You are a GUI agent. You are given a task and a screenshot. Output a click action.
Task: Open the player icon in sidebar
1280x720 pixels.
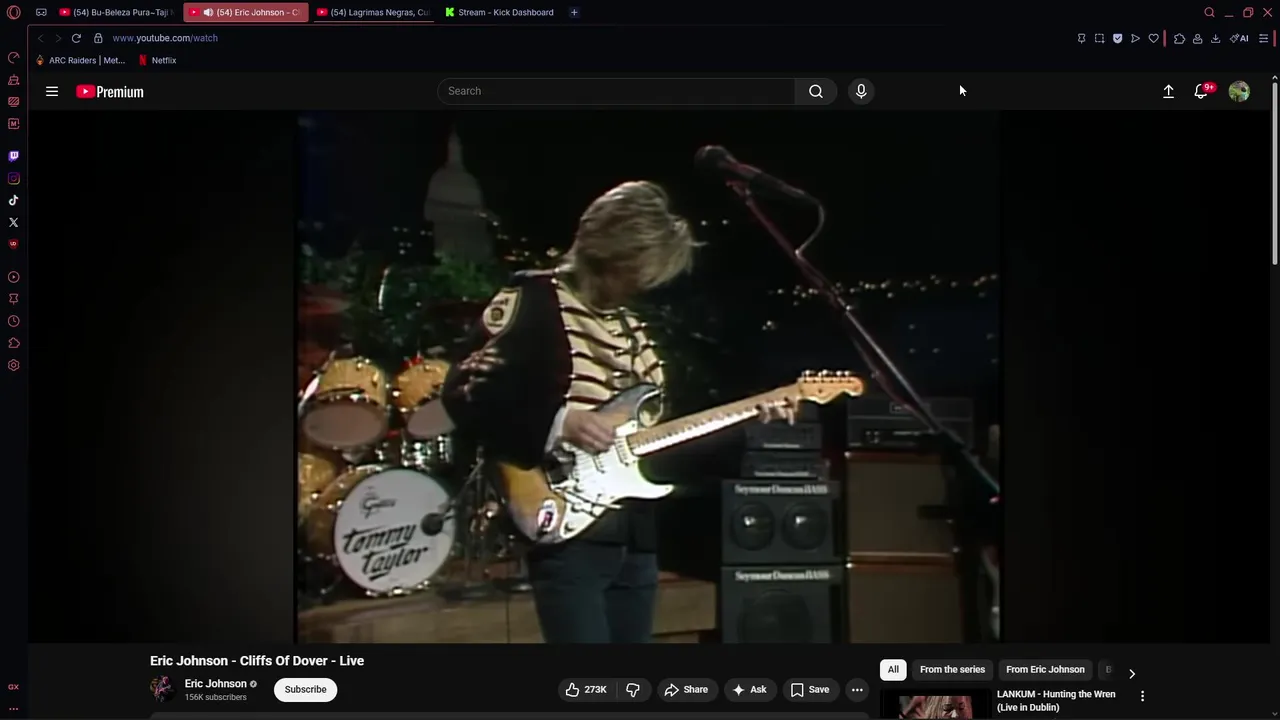pos(13,277)
